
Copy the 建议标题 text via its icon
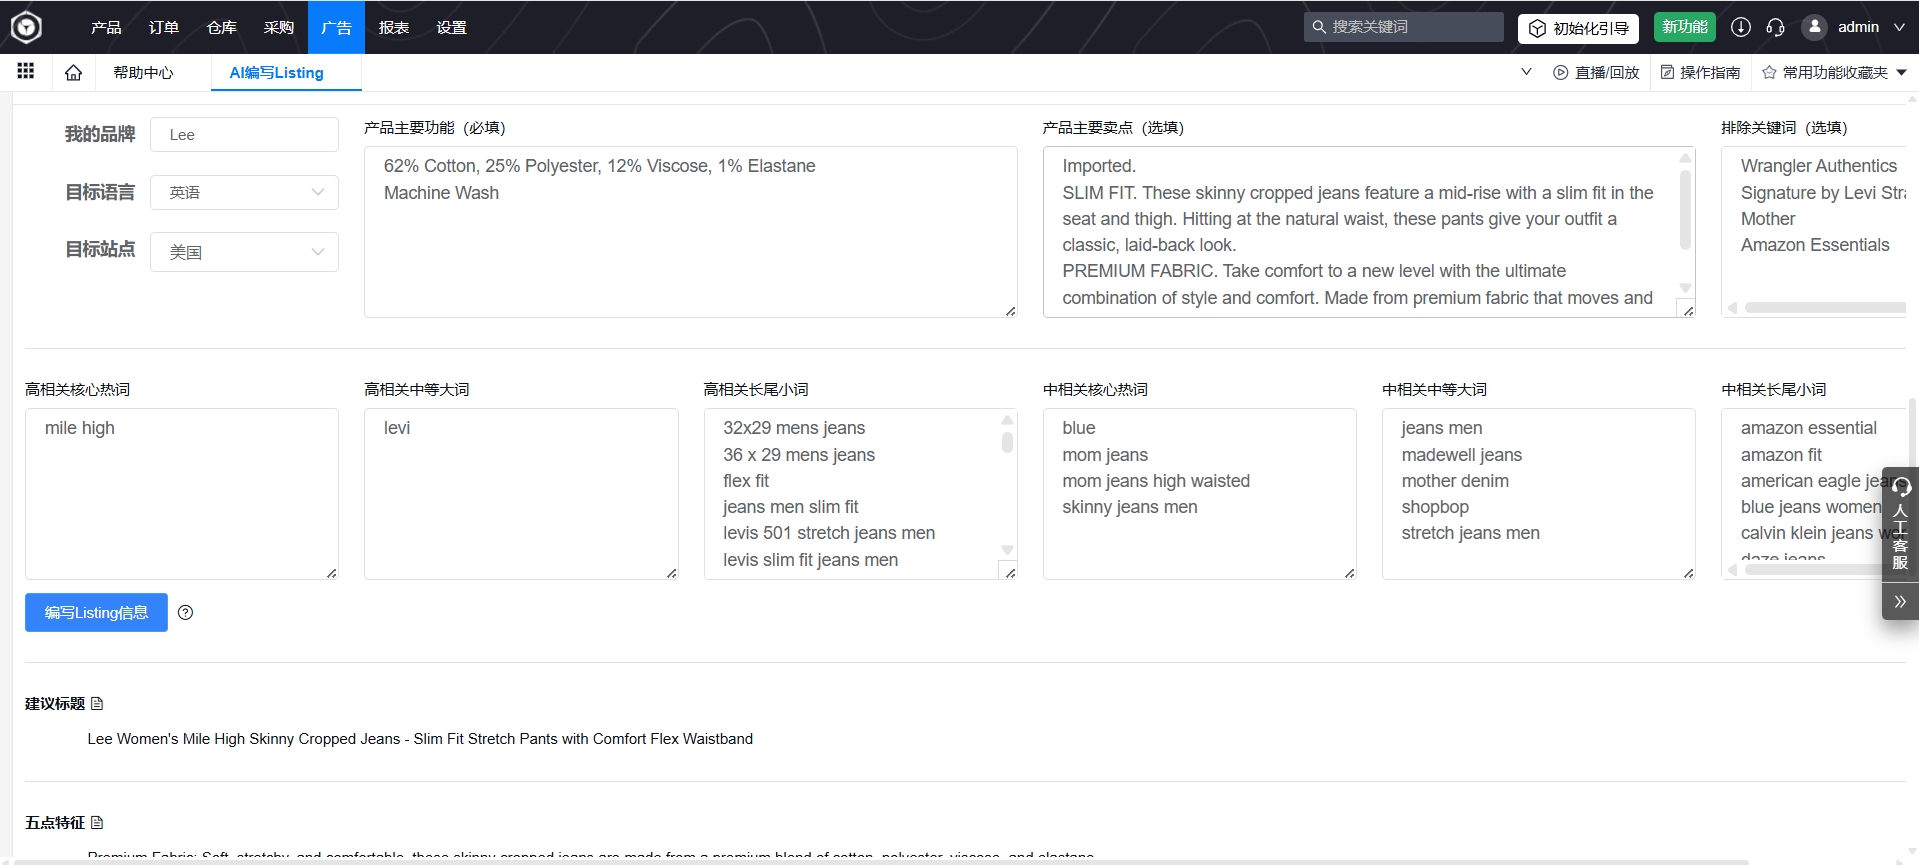point(97,704)
